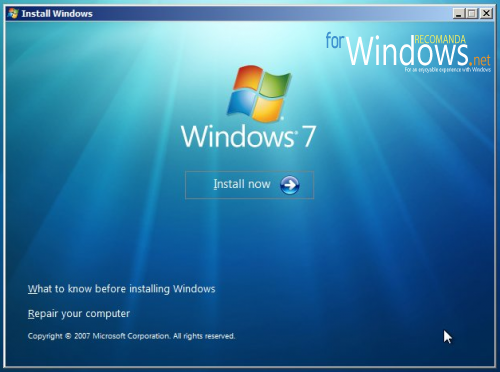The width and height of the screenshot is (500, 372).
Task: Click the orange .net text in watermark
Action: click(x=479, y=60)
